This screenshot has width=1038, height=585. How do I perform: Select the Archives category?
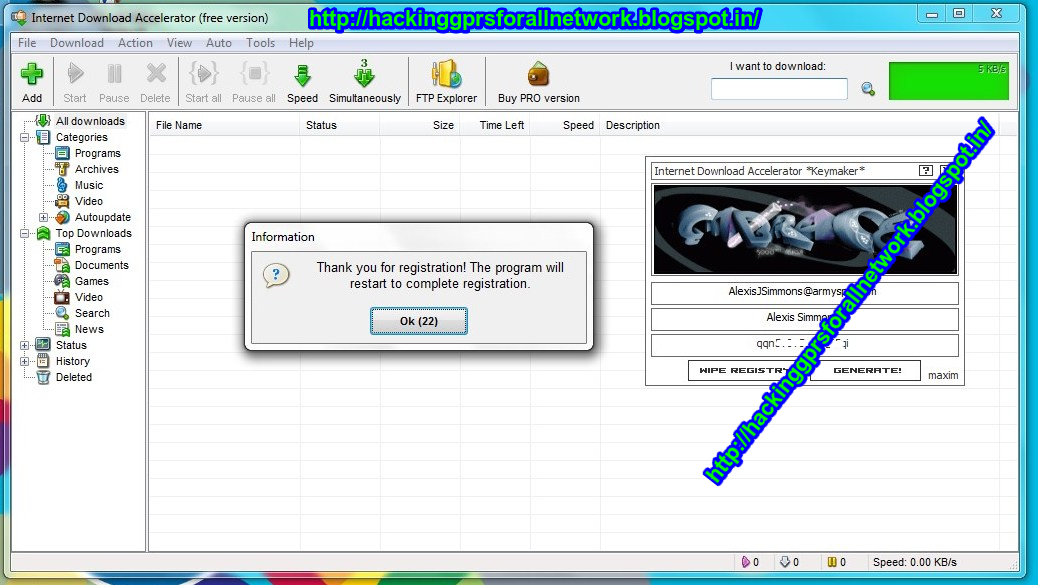pyautogui.click(x=97, y=169)
